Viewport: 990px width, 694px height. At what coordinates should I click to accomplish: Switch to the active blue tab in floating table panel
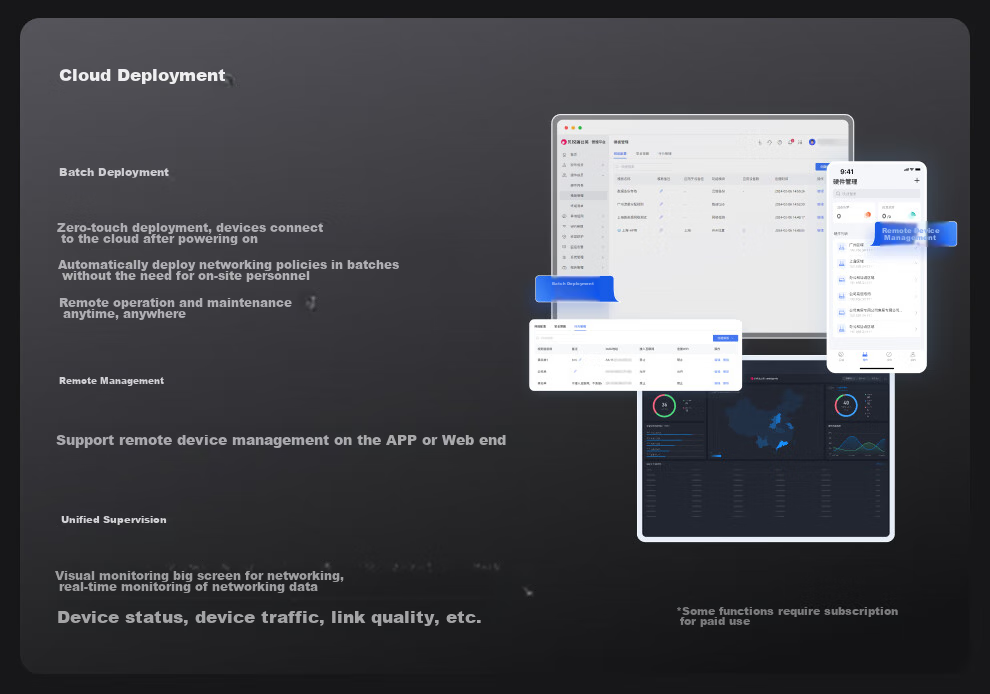coord(581,327)
